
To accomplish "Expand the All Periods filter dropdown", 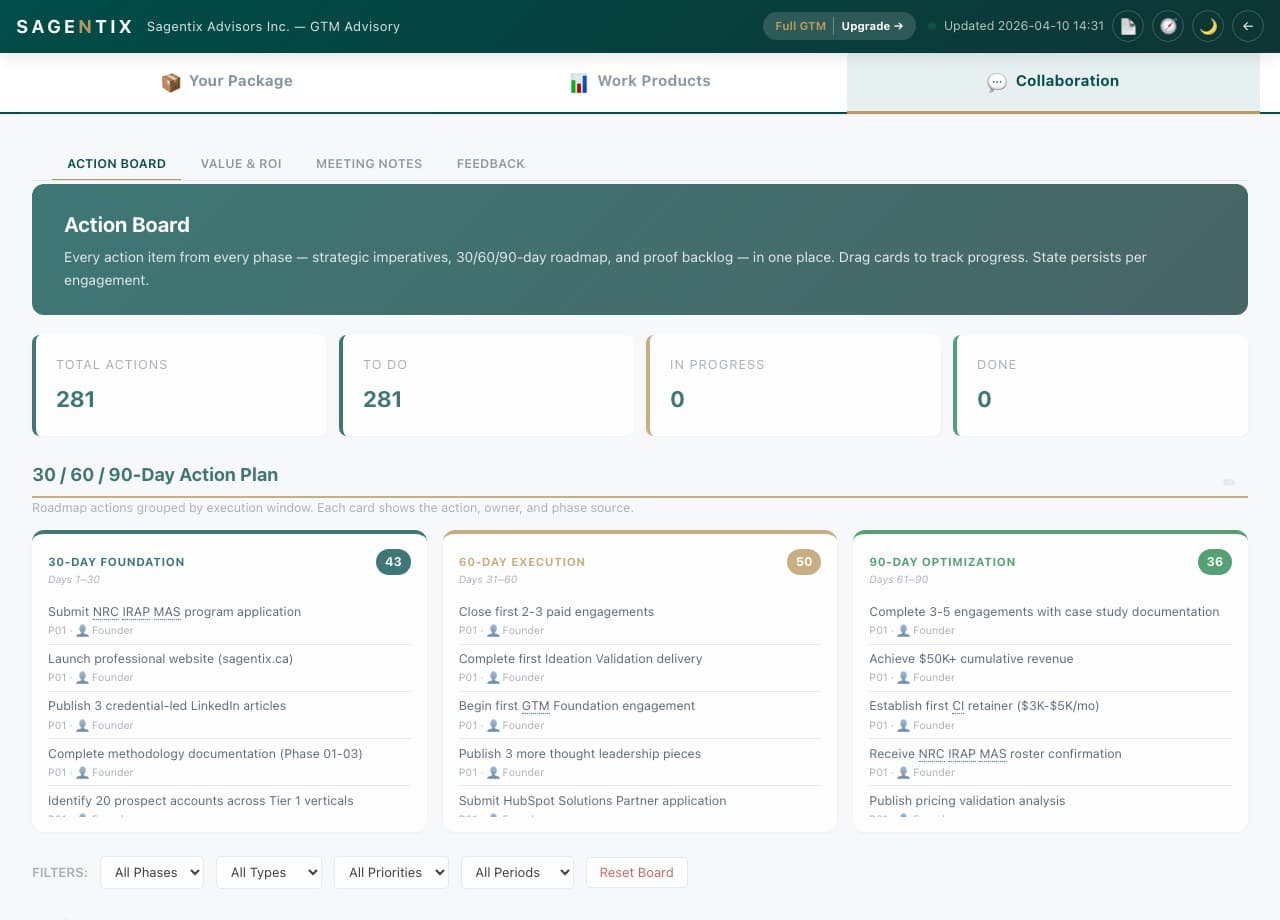I will [x=517, y=872].
